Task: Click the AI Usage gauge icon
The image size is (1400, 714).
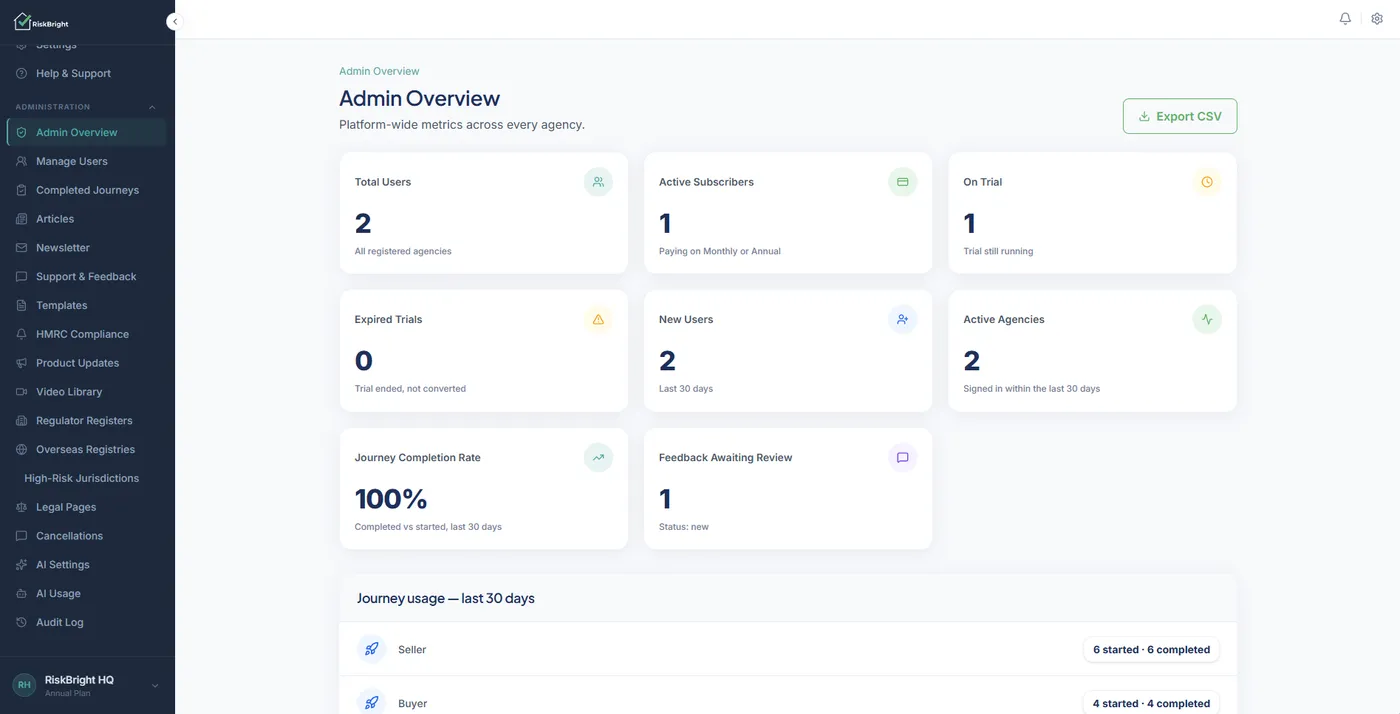Action: (22, 594)
